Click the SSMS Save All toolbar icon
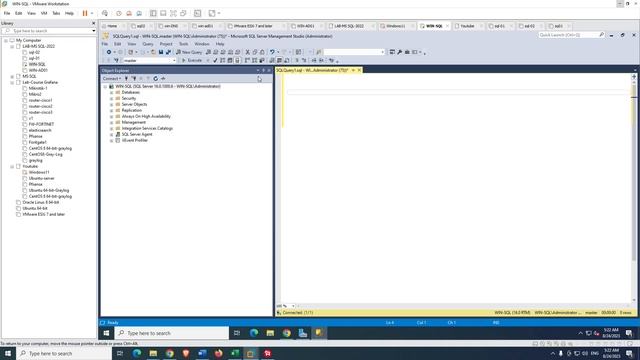This screenshot has width=640, height=360. click(168, 52)
